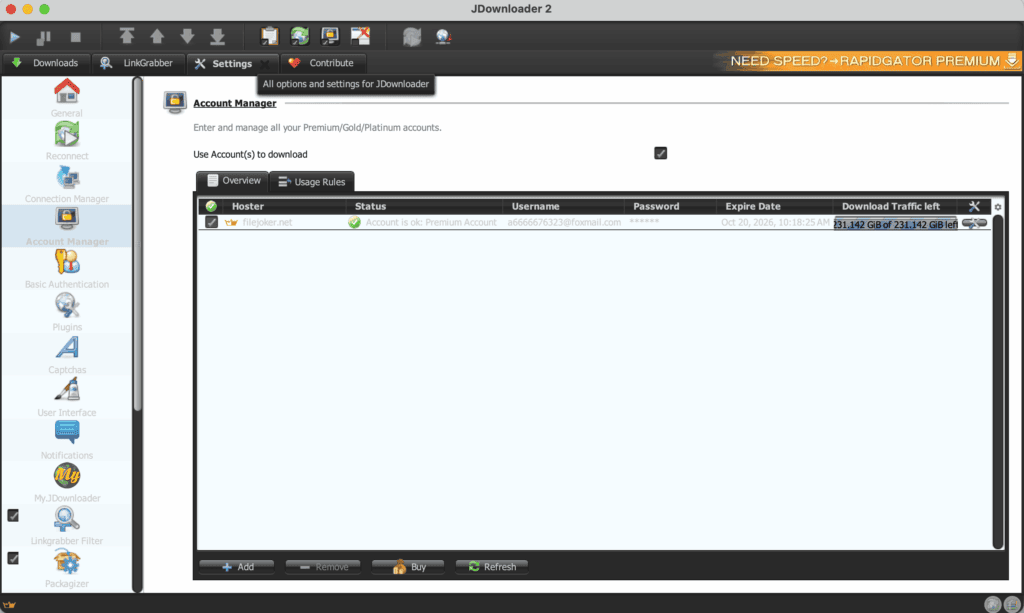The width and height of the screenshot is (1024, 613).
Task: Switch to the LinkGrabber tab
Action: [137, 63]
